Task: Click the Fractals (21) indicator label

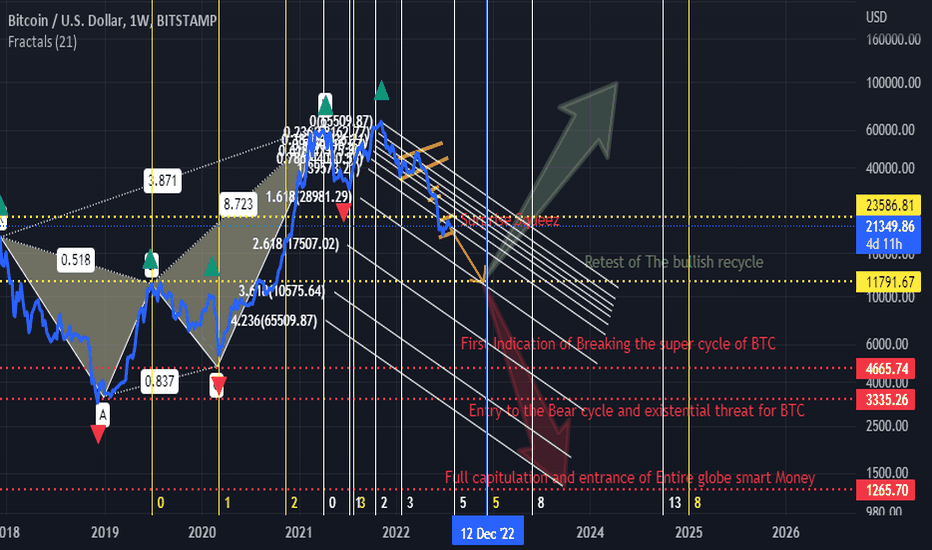Action: click(x=42, y=42)
